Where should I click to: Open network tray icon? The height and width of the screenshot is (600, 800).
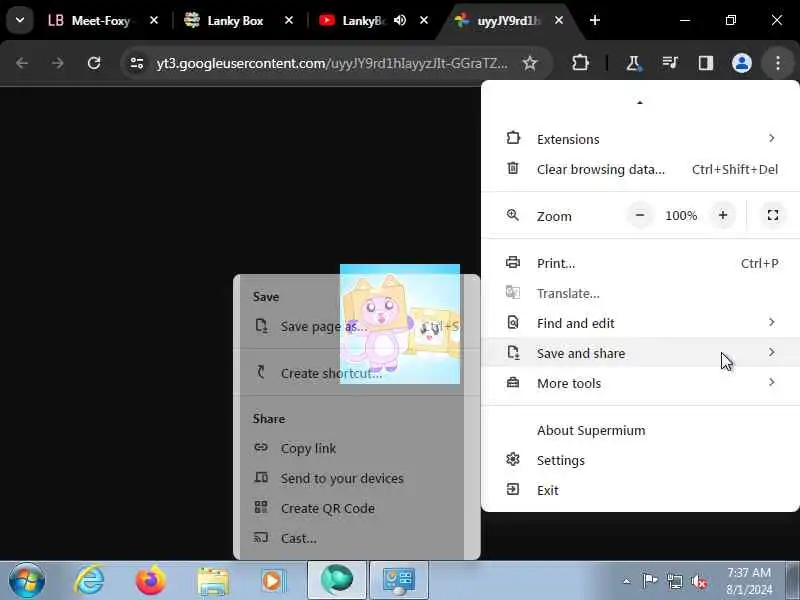pyautogui.click(x=674, y=581)
